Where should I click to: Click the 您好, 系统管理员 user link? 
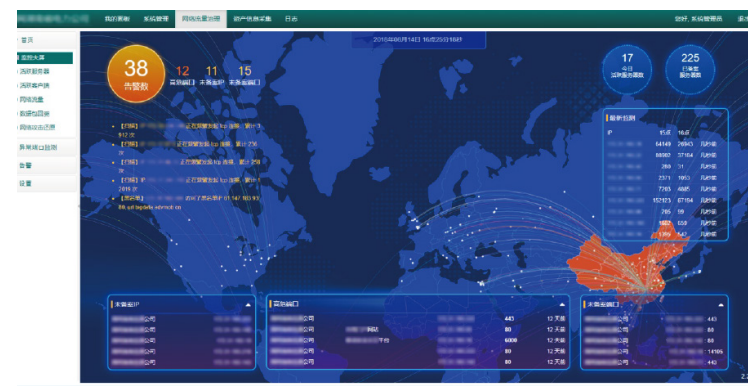[x=698, y=19]
